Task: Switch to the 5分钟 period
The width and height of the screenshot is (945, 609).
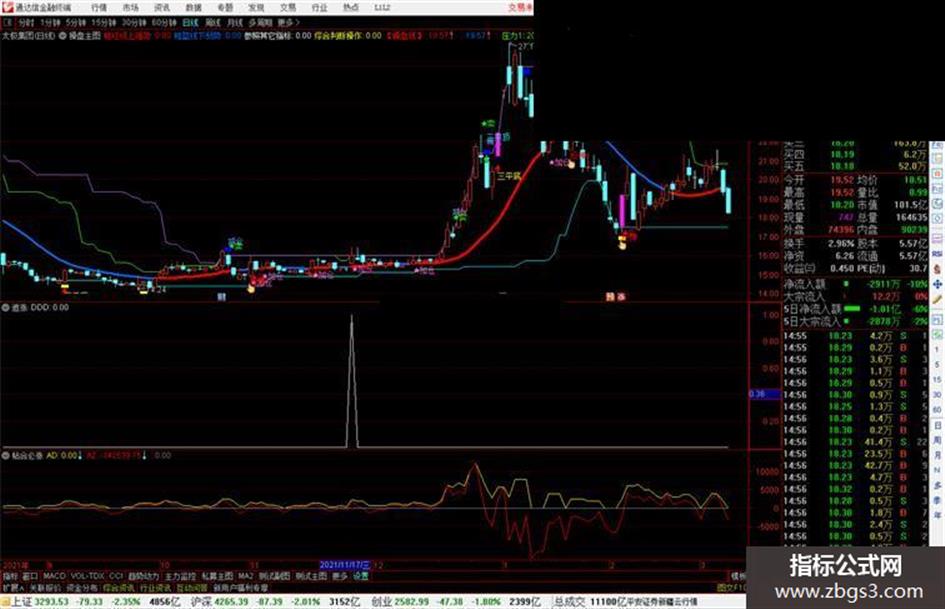Action: coord(76,23)
